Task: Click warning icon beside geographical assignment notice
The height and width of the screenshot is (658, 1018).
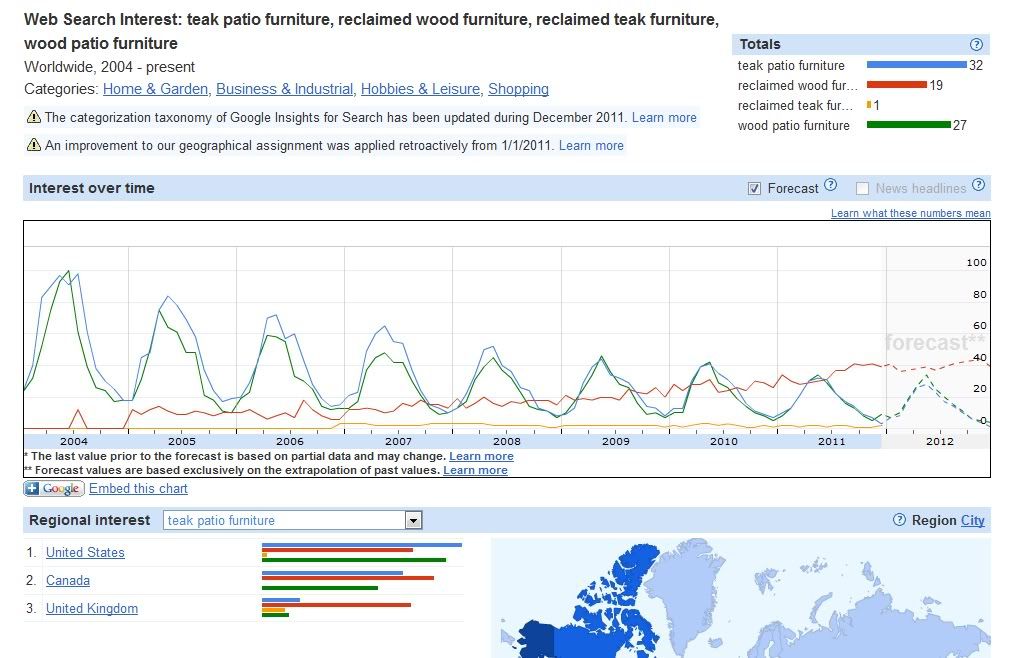Action: pos(34,145)
